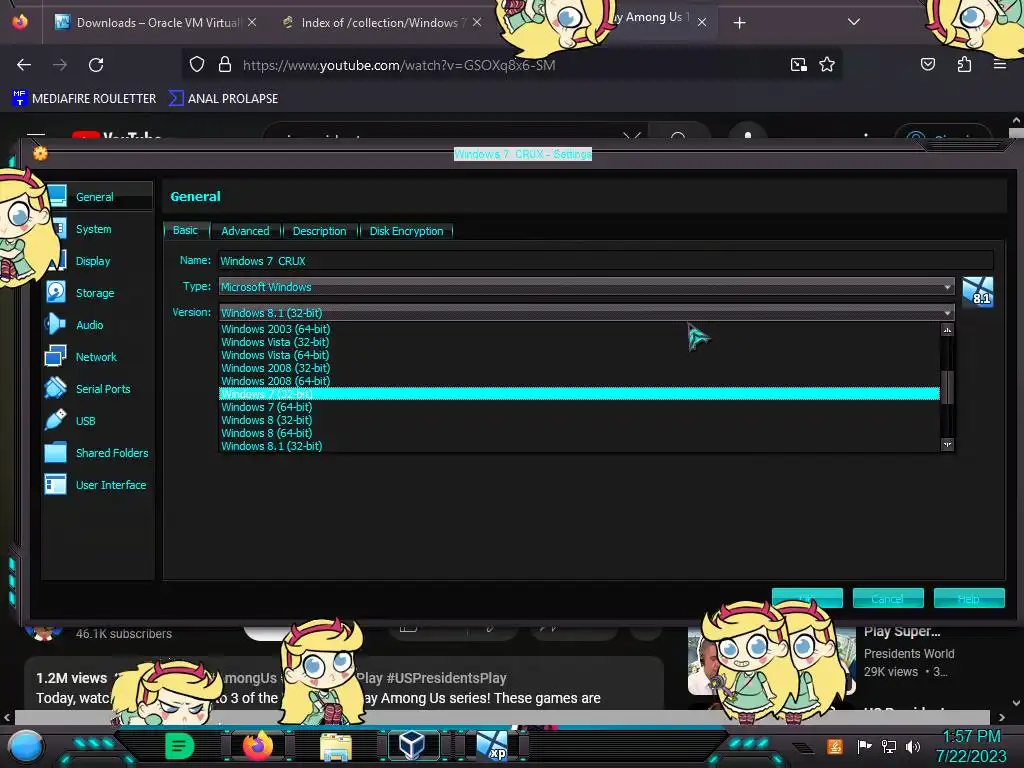Bookmark this page with star icon
Image resolution: width=1024 pixels, height=768 pixels.
tap(827, 65)
